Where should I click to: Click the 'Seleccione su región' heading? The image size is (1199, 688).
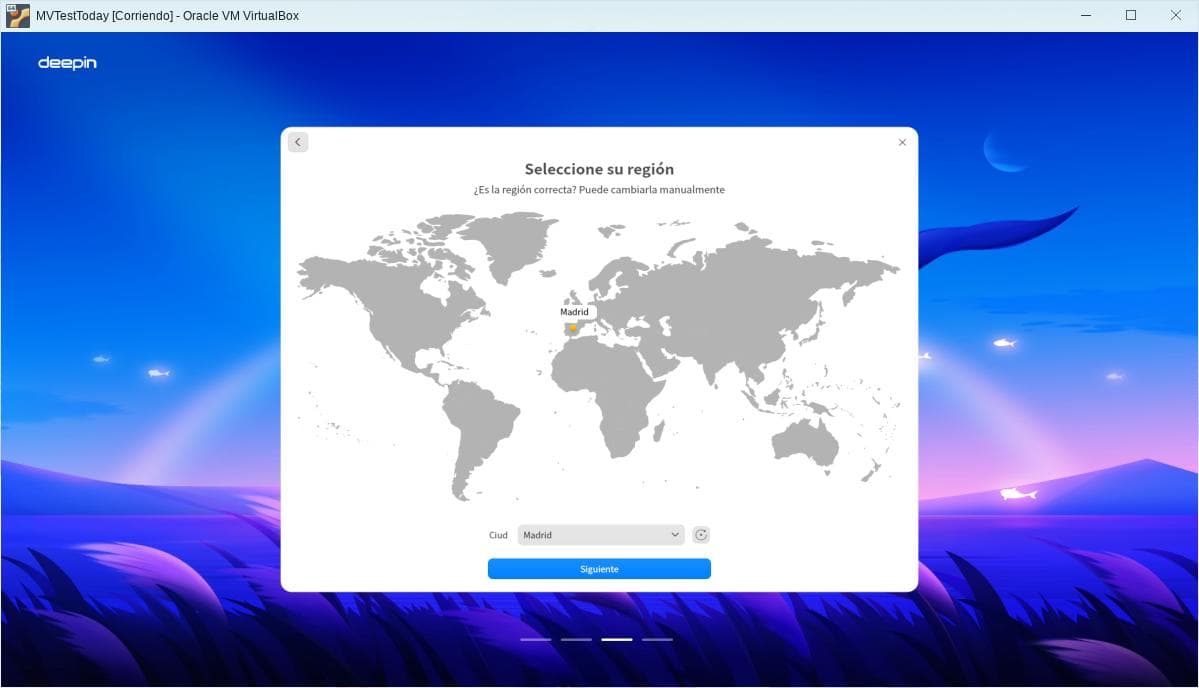click(x=600, y=169)
